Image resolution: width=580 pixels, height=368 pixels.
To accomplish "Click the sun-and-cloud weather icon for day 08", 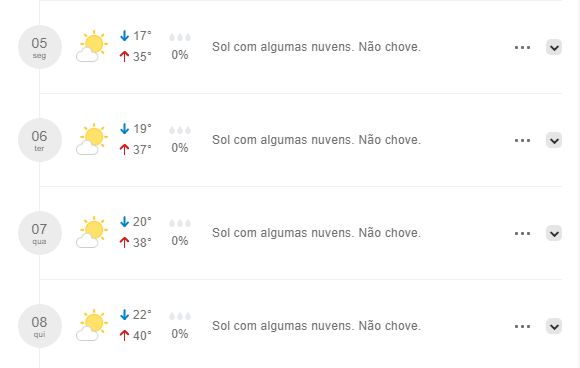I will coord(92,325).
